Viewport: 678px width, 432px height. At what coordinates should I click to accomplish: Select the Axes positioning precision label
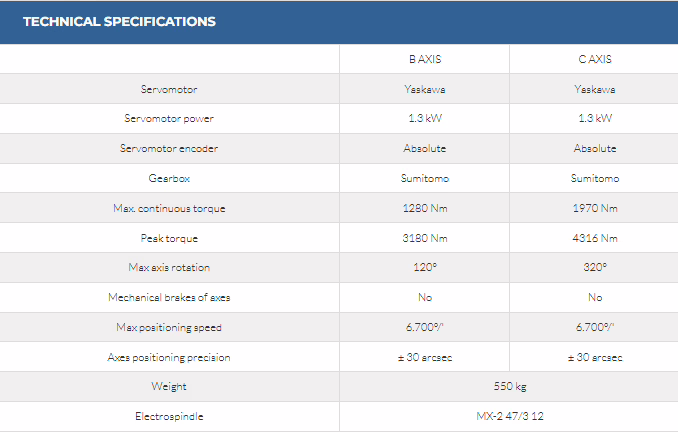pos(169,357)
